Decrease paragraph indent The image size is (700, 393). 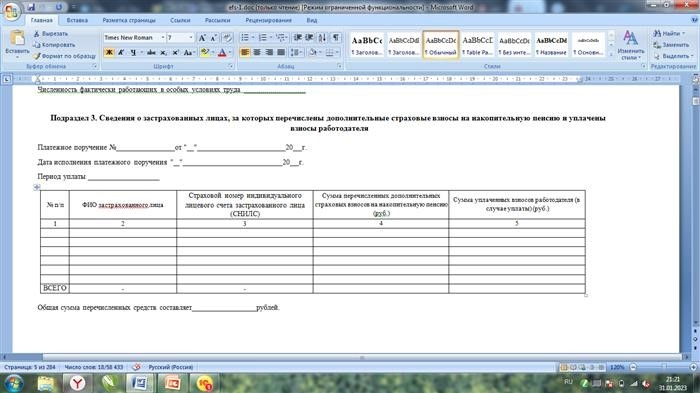(297, 38)
